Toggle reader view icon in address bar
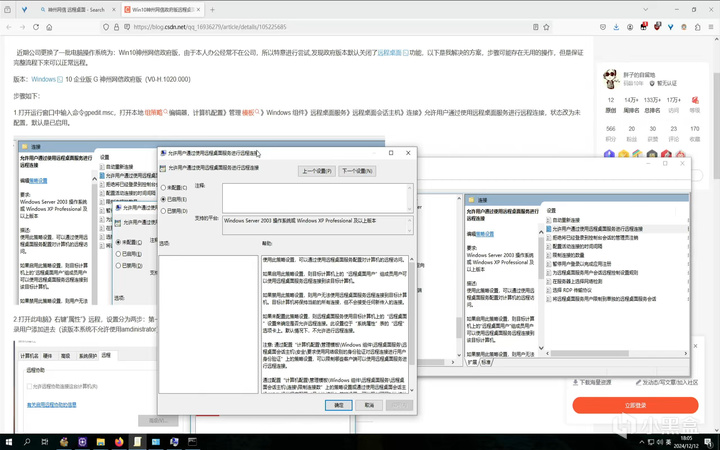The width and height of the screenshot is (720, 450). (535, 27)
